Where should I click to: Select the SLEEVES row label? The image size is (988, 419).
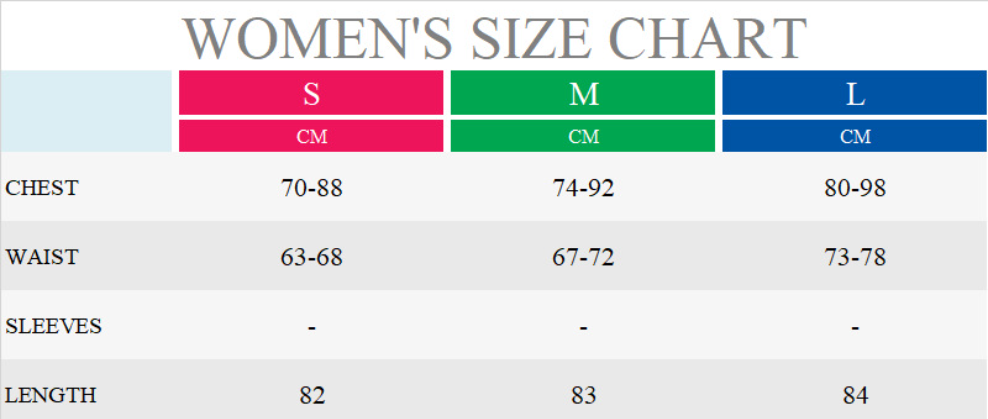click(53, 326)
